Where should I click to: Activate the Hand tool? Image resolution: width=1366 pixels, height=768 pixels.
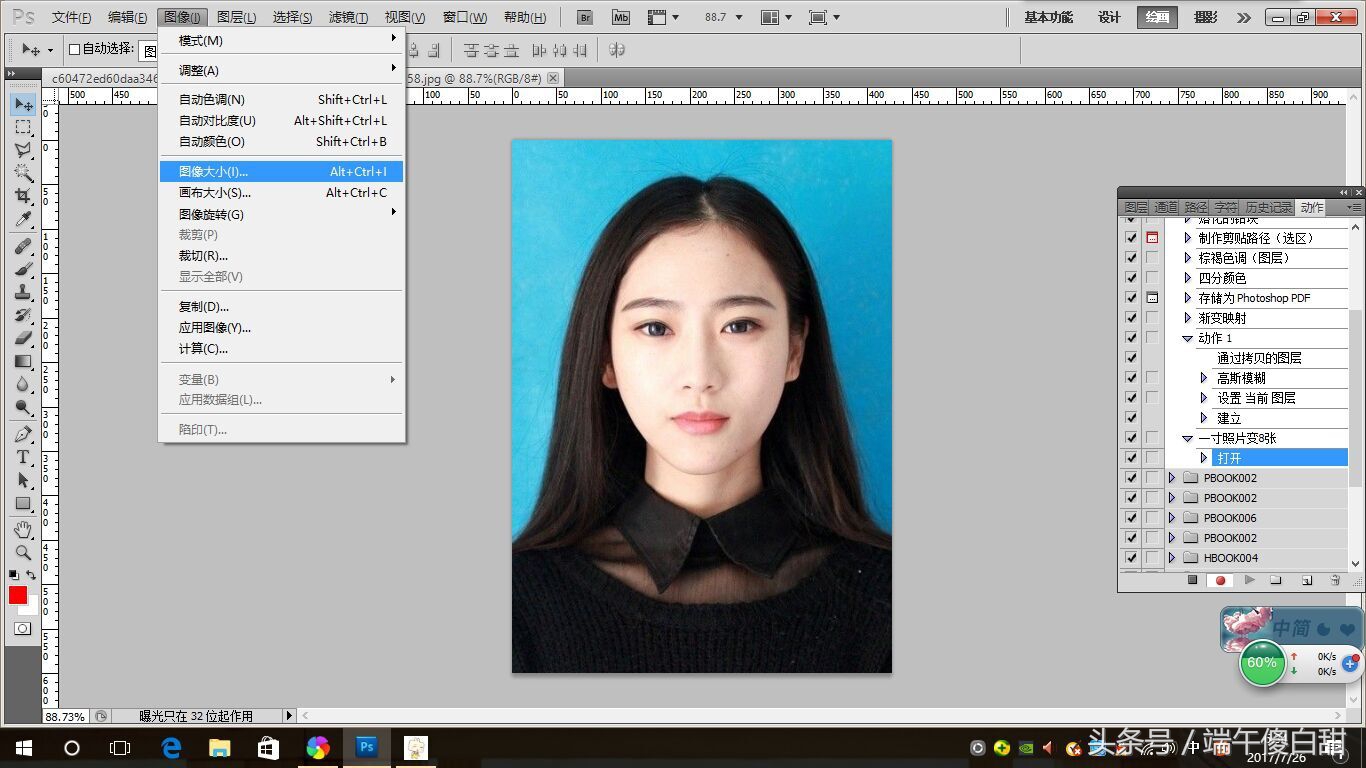[23, 529]
